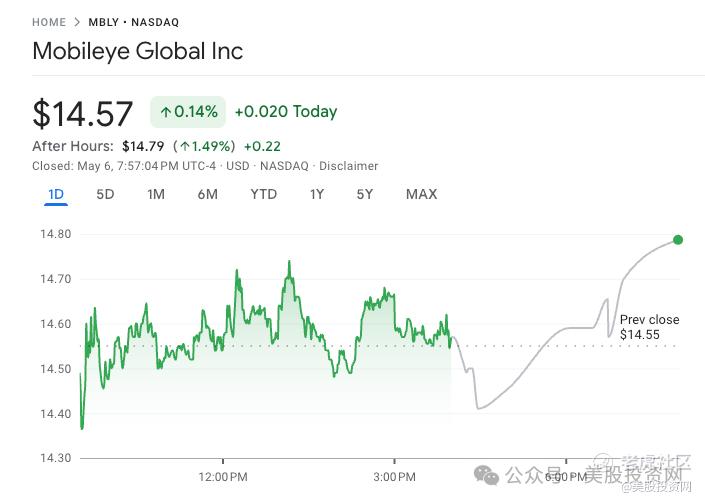The width and height of the screenshot is (705, 503).
Task: Click the MBLY · NASDAQ breadcrumb
Action: coord(134,22)
